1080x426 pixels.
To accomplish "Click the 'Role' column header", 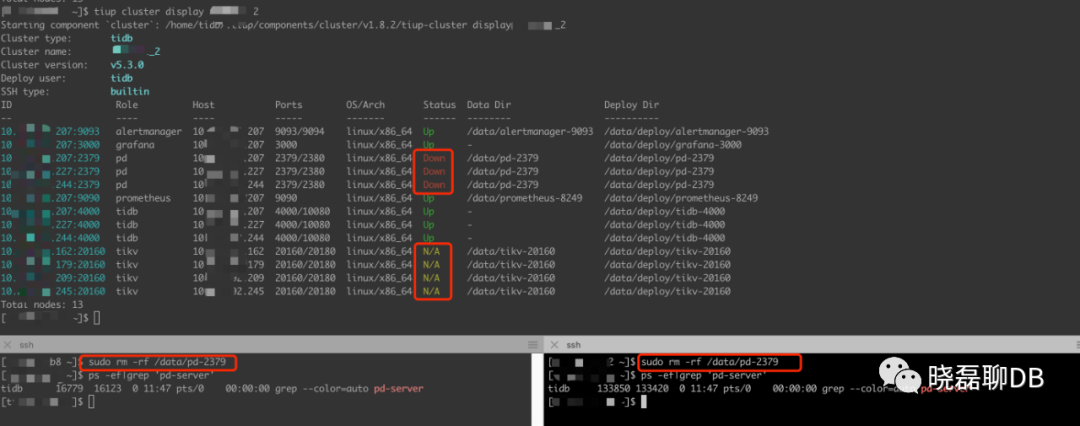I will [x=127, y=105].
